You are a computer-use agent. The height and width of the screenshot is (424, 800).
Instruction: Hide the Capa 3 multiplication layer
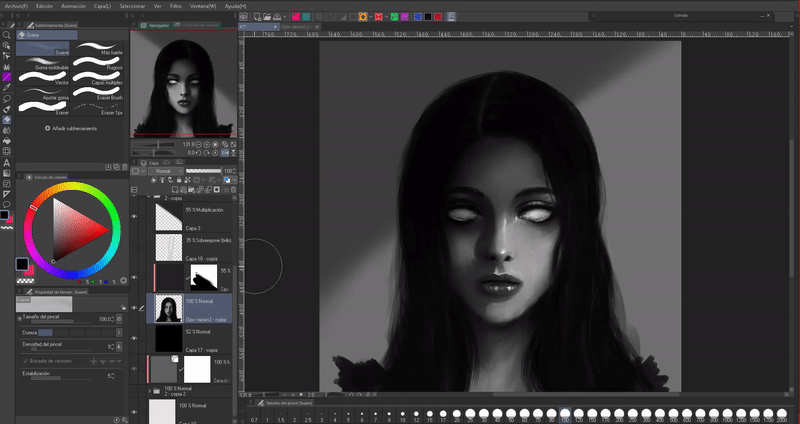pyautogui.click(x=135, y=216)
